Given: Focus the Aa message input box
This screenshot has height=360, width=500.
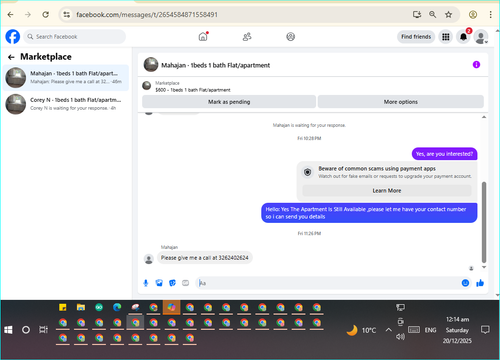Looking at the screenshot, I should [328, 283].
